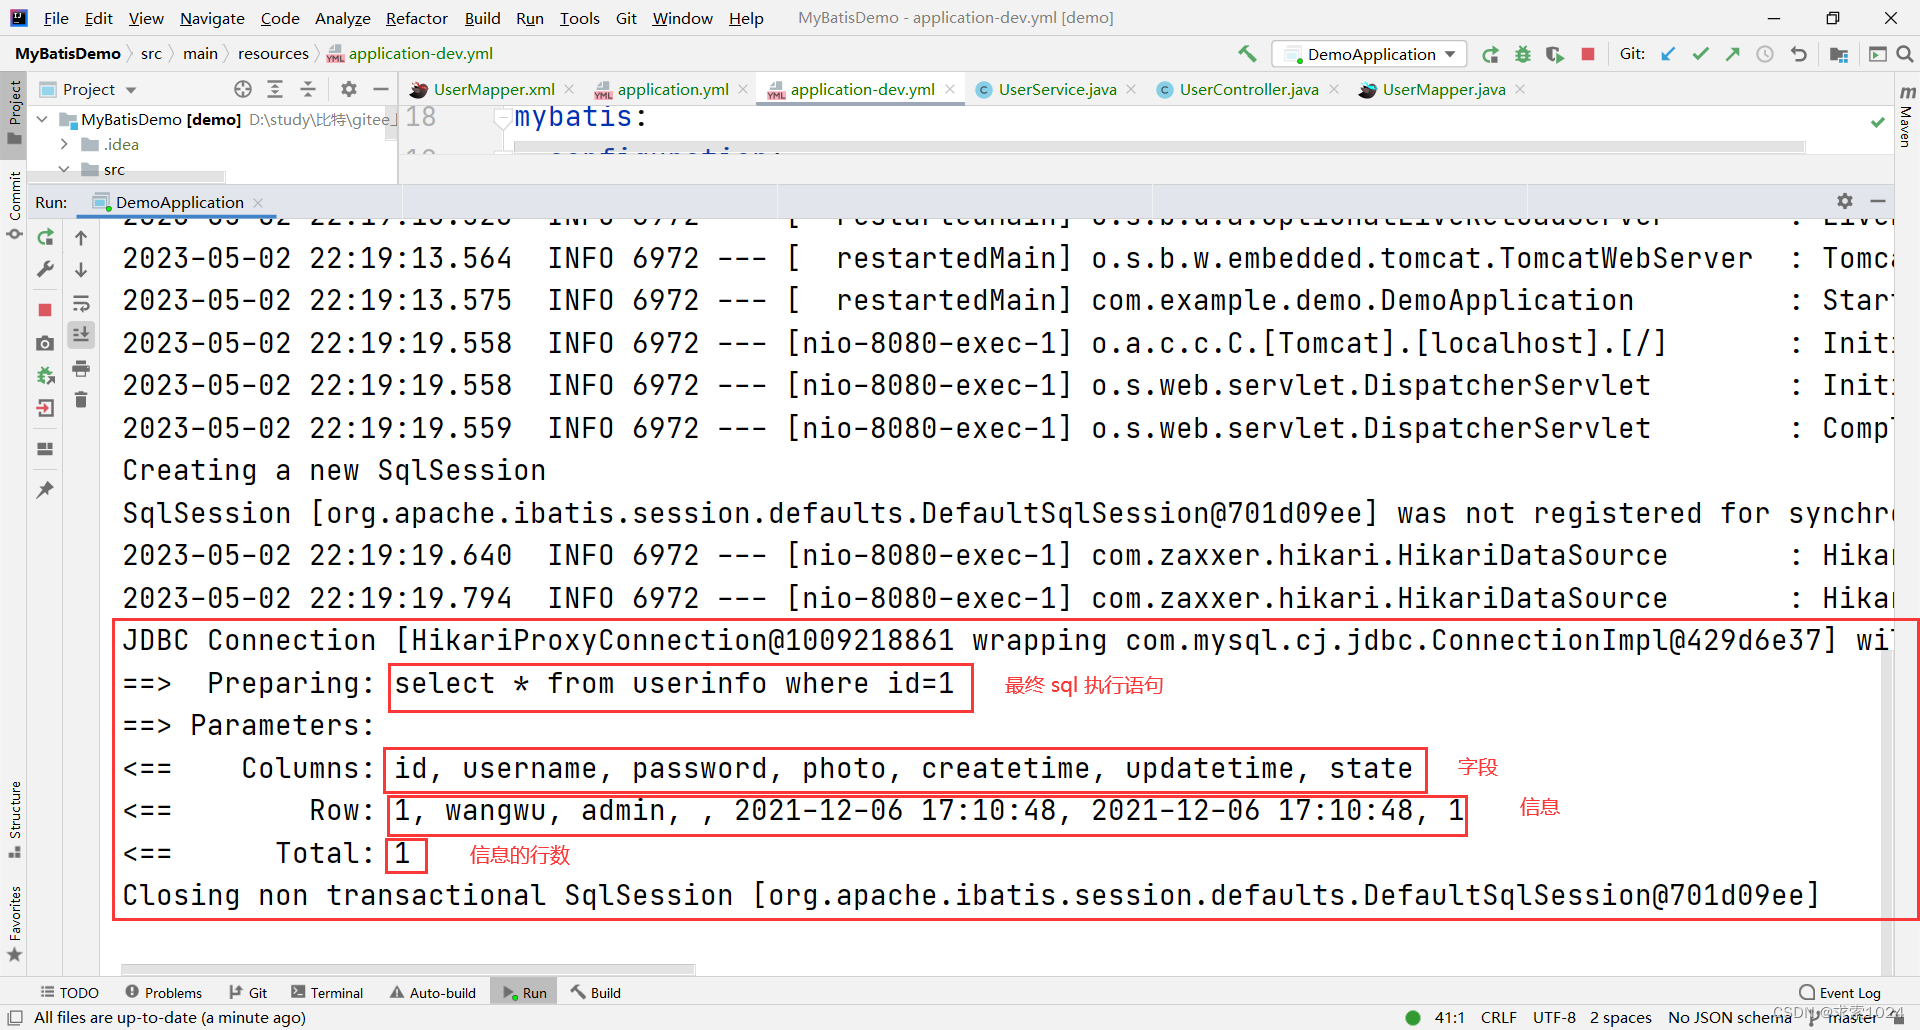The image size is (1920, 1030).
Task: Toggle scroll to end in console
Action: (81, 335)
